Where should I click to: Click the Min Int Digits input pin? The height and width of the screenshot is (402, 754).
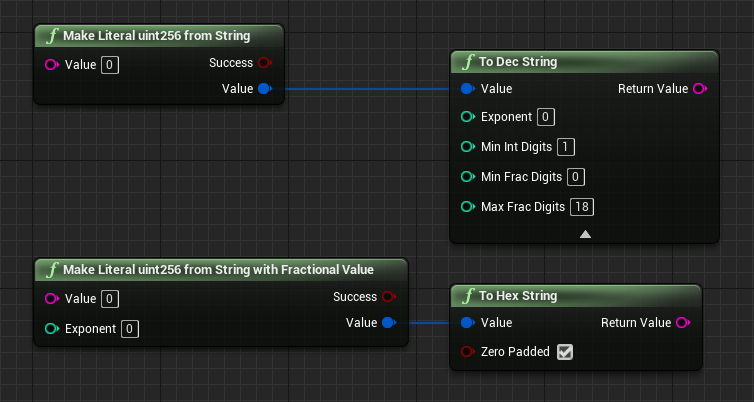(x=467, y=147)
